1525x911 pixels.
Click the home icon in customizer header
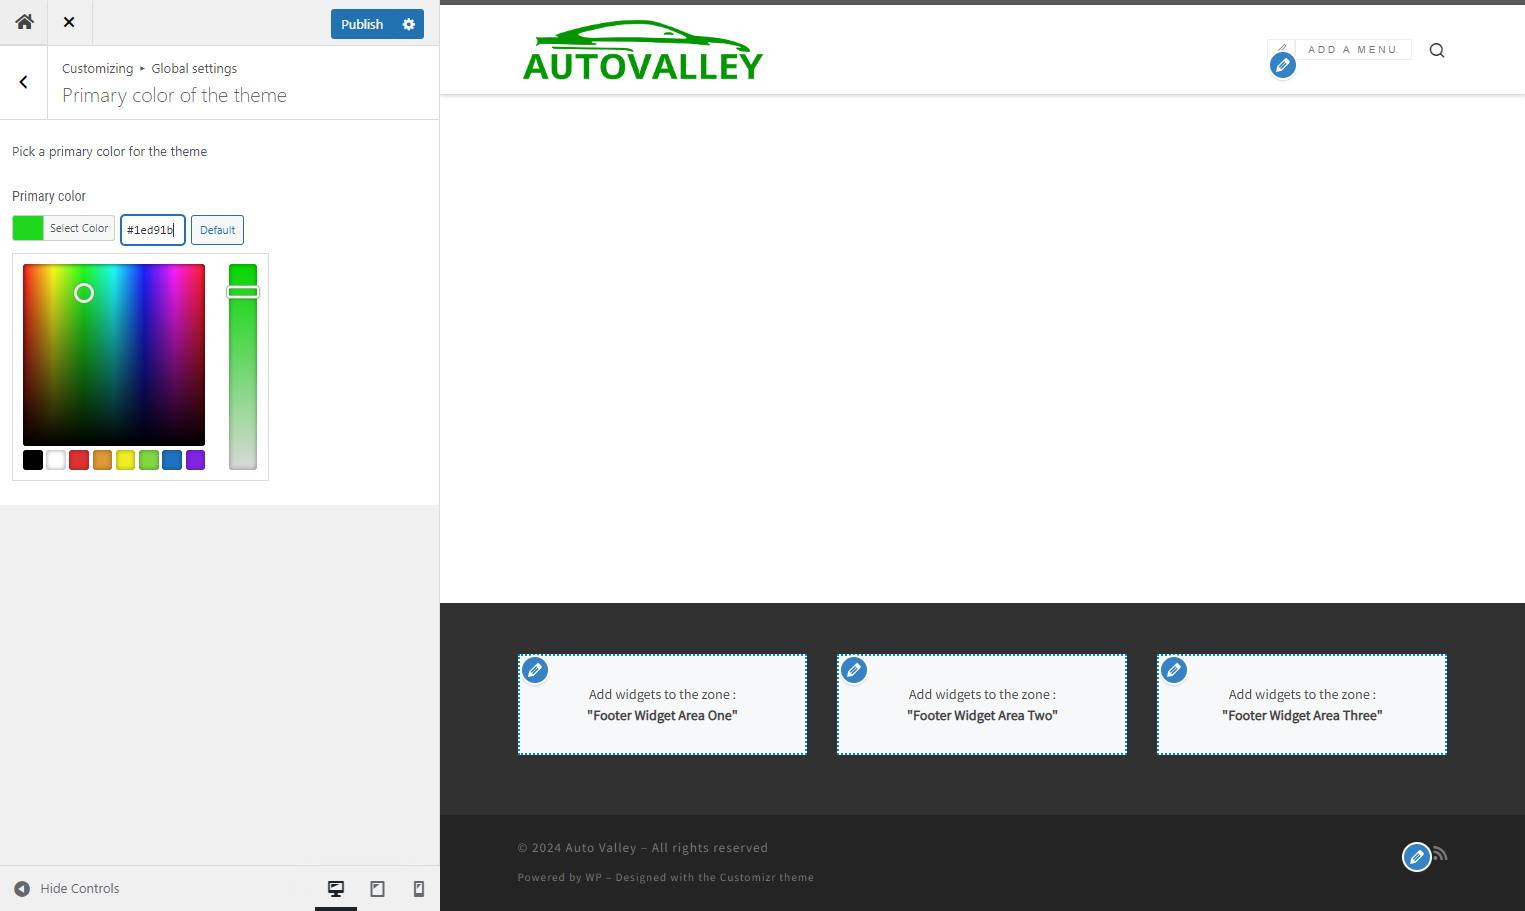(x=24, y=22)
